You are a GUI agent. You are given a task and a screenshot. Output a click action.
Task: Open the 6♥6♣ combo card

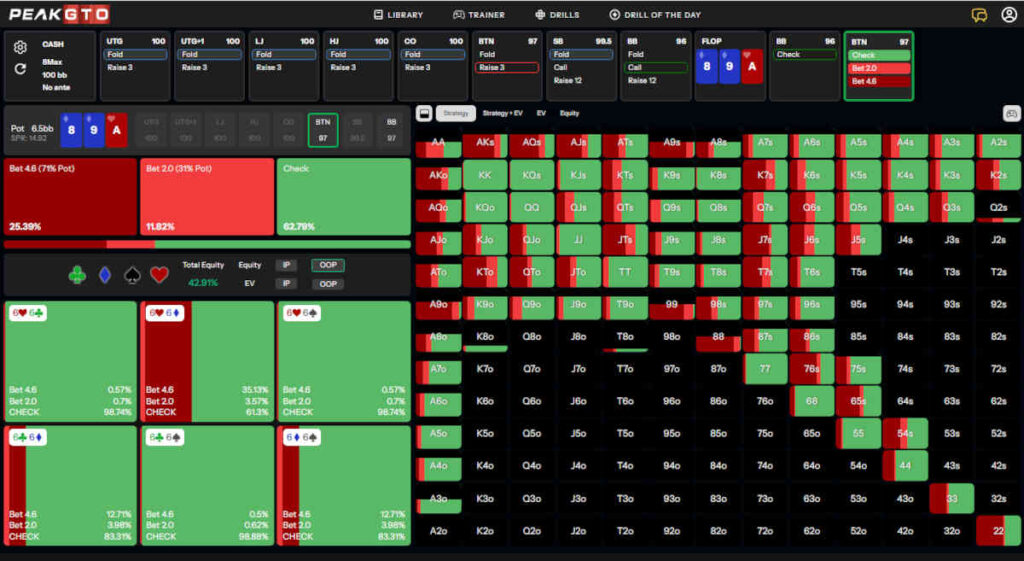point(71,361)
